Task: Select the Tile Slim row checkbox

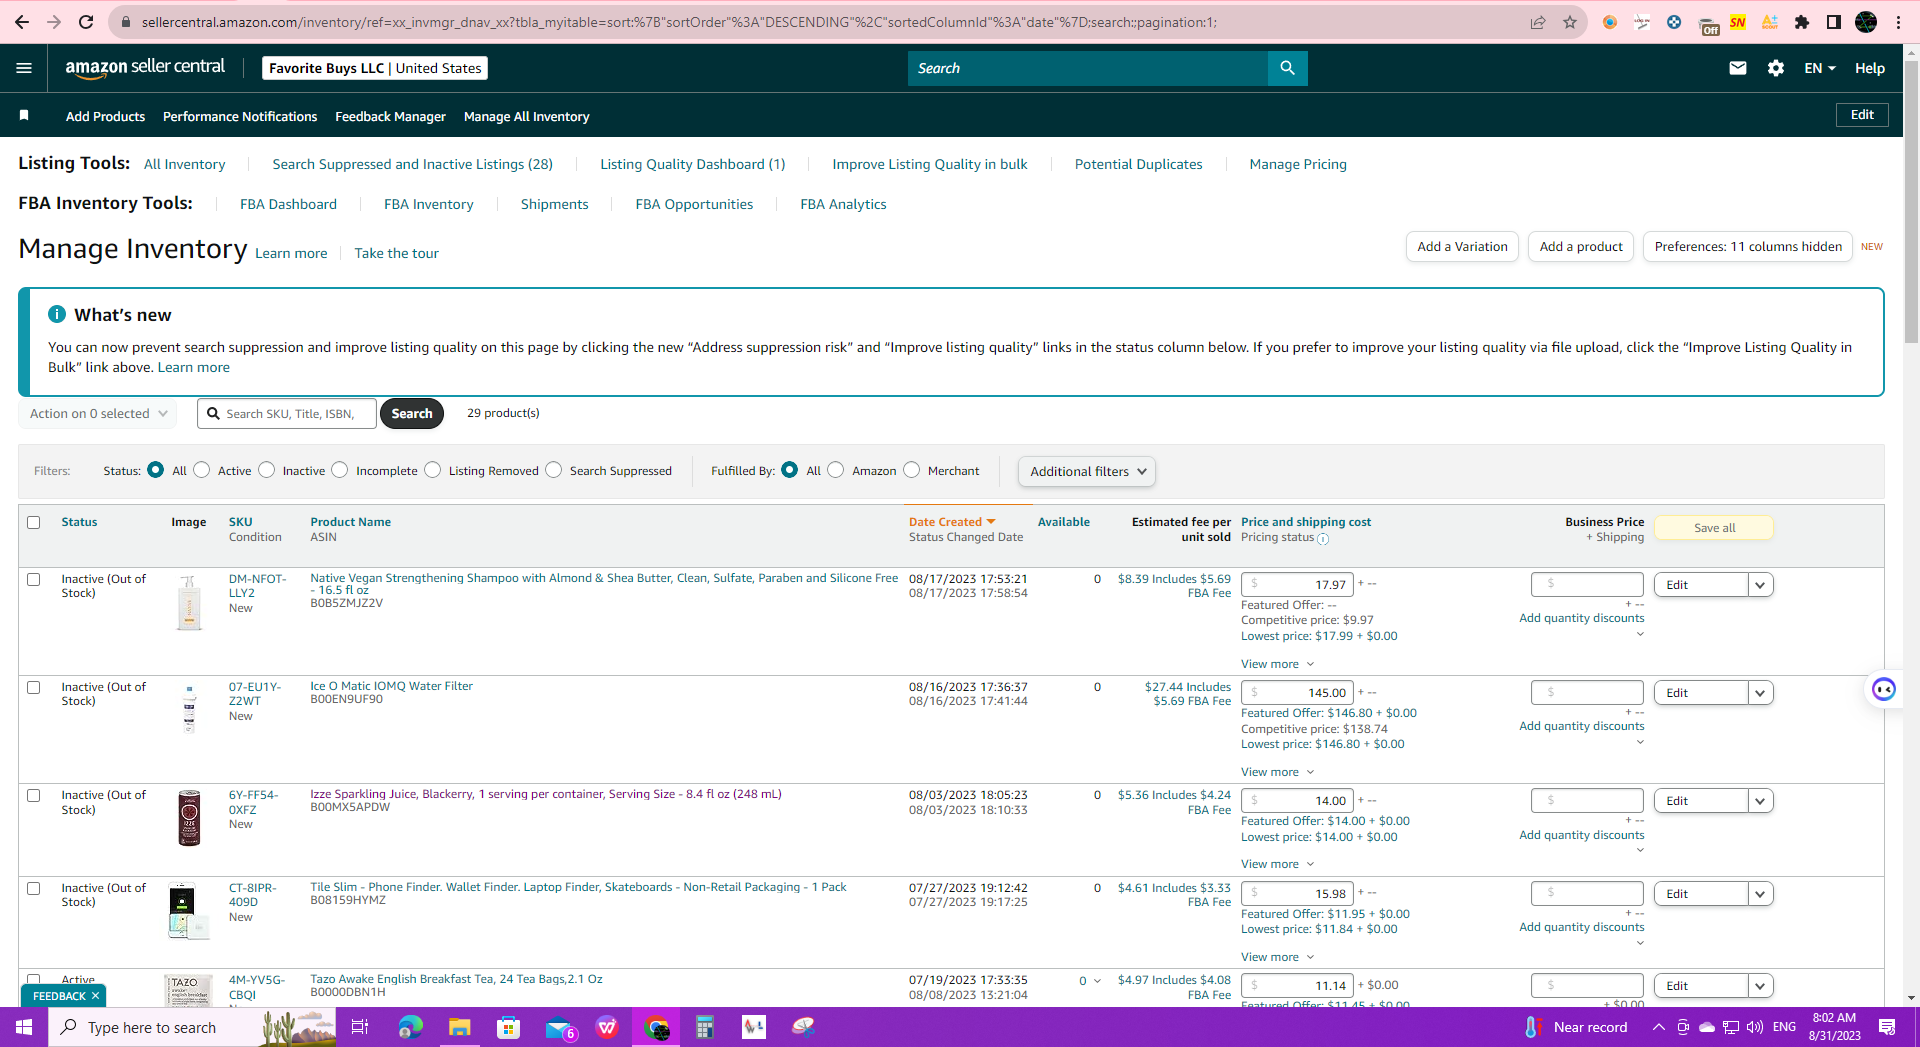Action: tap(34, 888)
